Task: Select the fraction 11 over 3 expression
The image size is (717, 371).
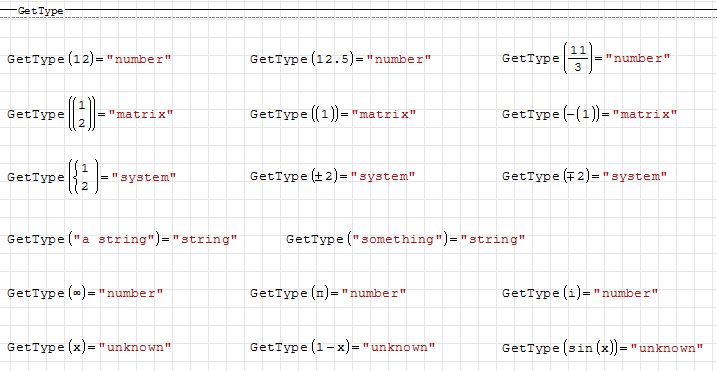Action: point(586,58)
